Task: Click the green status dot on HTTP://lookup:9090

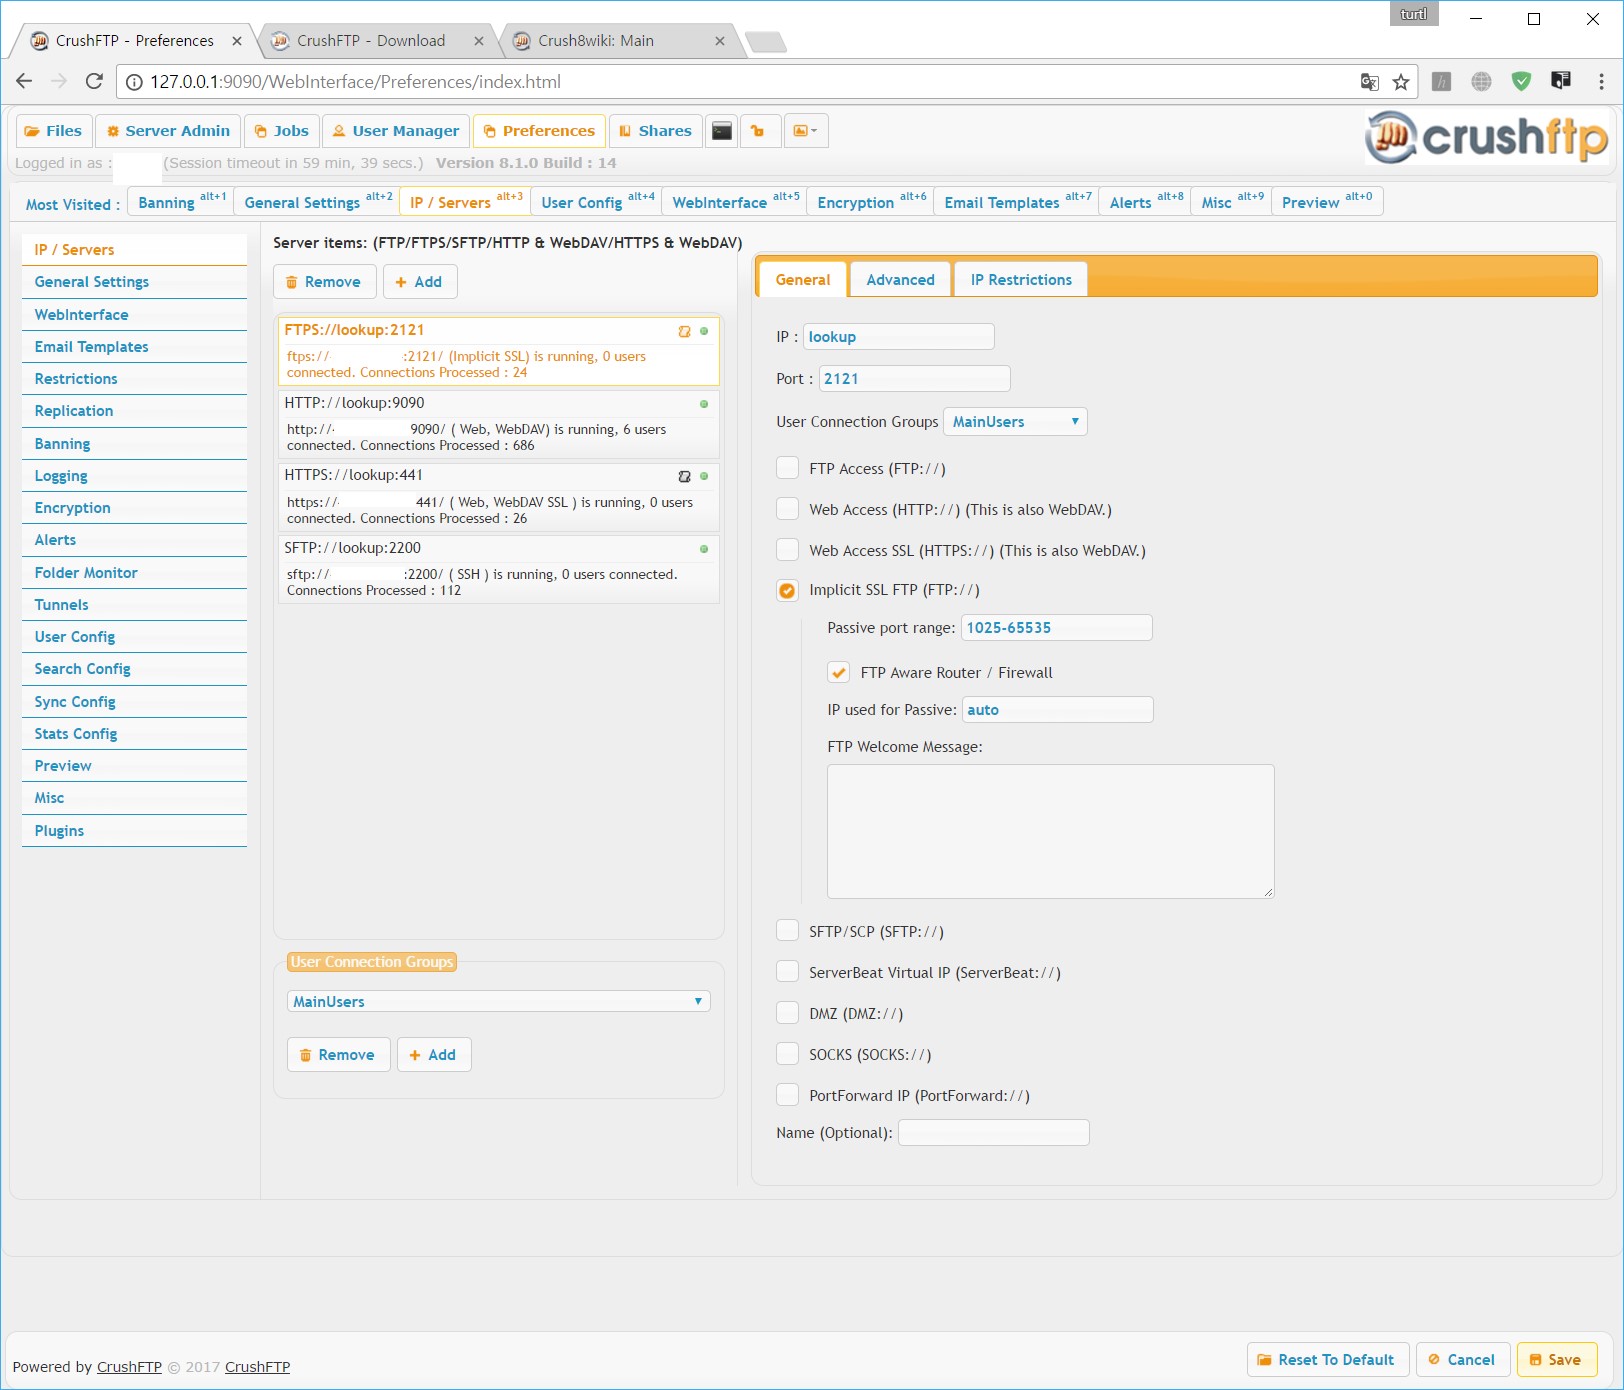Action: [x=704, y=404]
